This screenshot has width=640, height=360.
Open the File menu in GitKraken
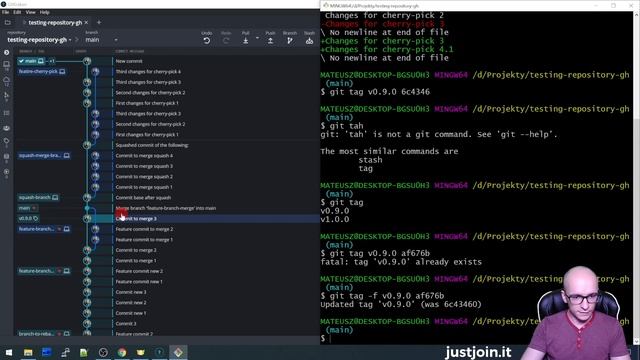tap(5, 12)
